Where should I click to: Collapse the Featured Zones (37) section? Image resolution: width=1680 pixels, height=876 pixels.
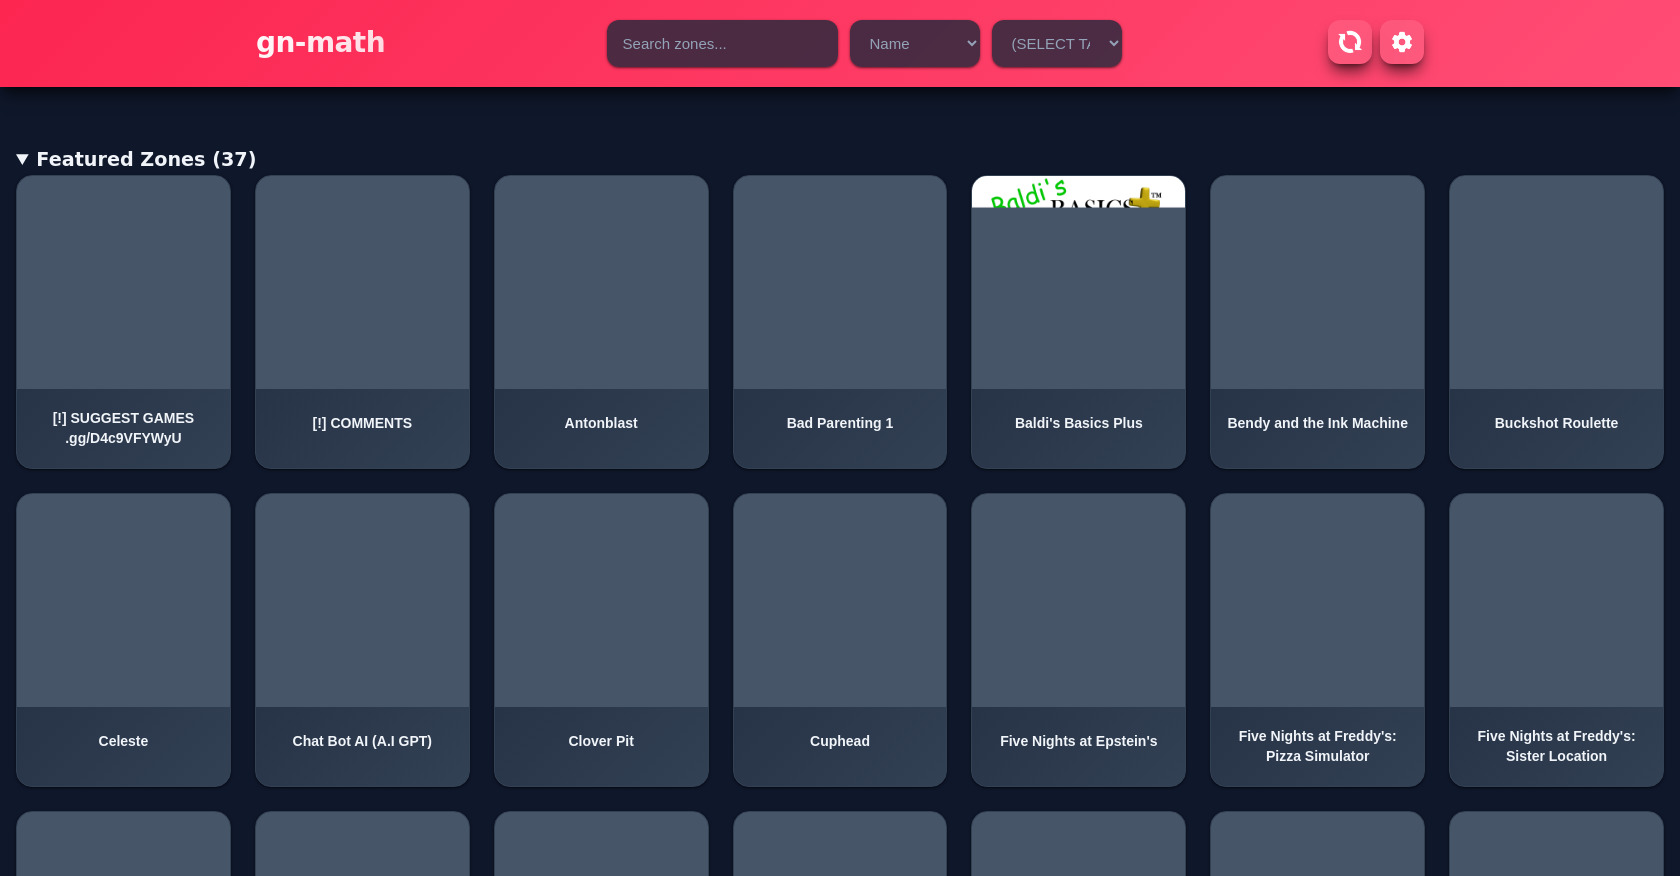[x=136, y=159]
